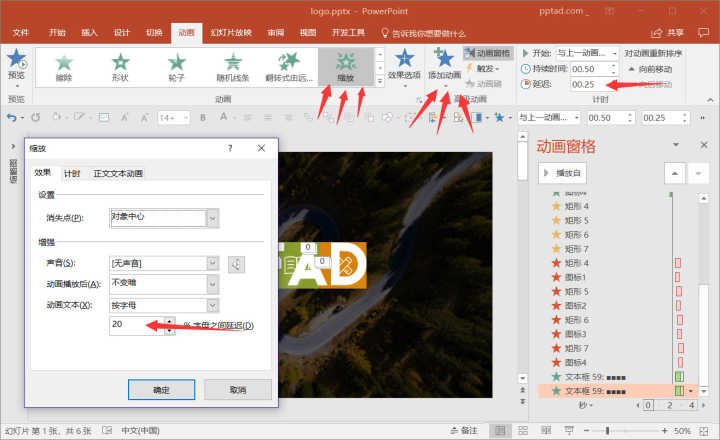720x440 pixels.
Task: Expand the slide thumbnail pane chevron
Action: (x=13, y=147)
